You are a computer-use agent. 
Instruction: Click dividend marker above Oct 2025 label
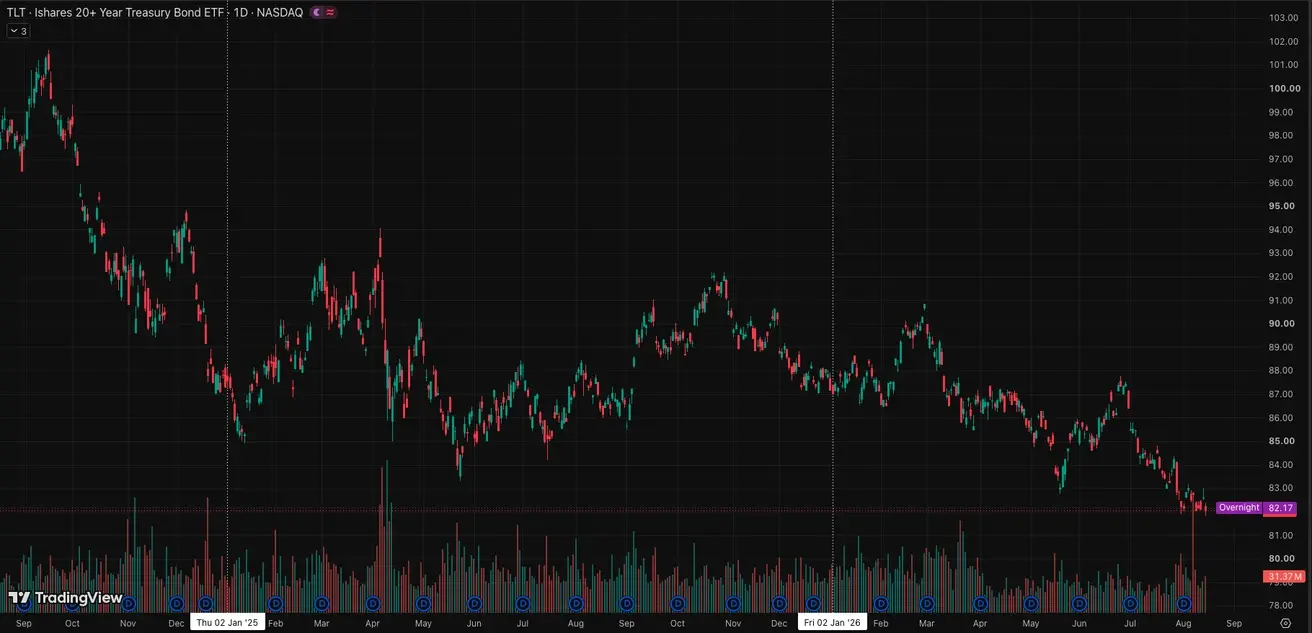[x=679, y=604]
